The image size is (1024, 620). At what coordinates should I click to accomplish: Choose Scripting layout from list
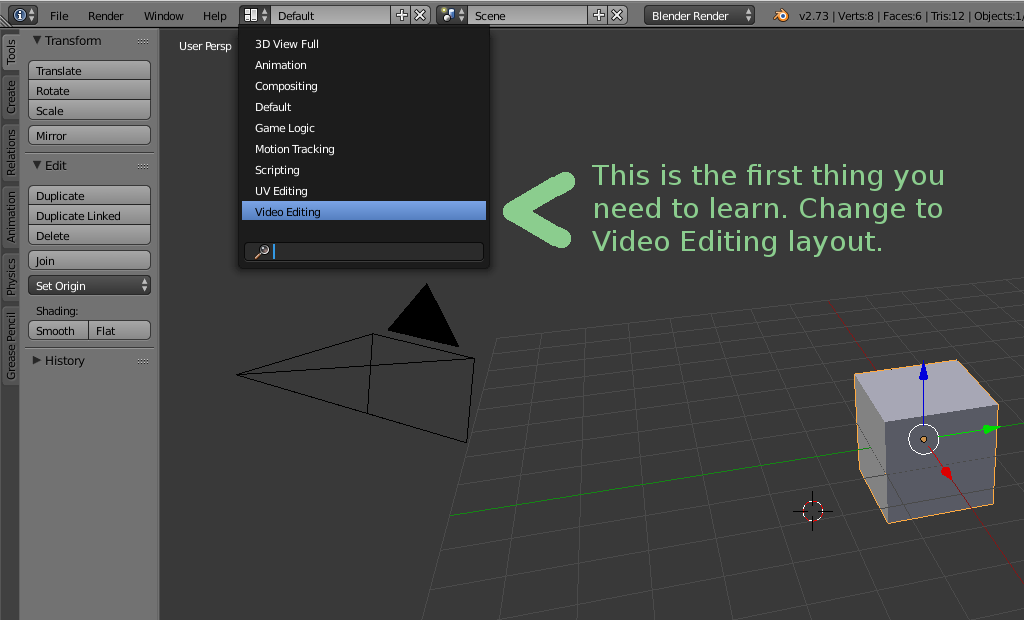364,170
